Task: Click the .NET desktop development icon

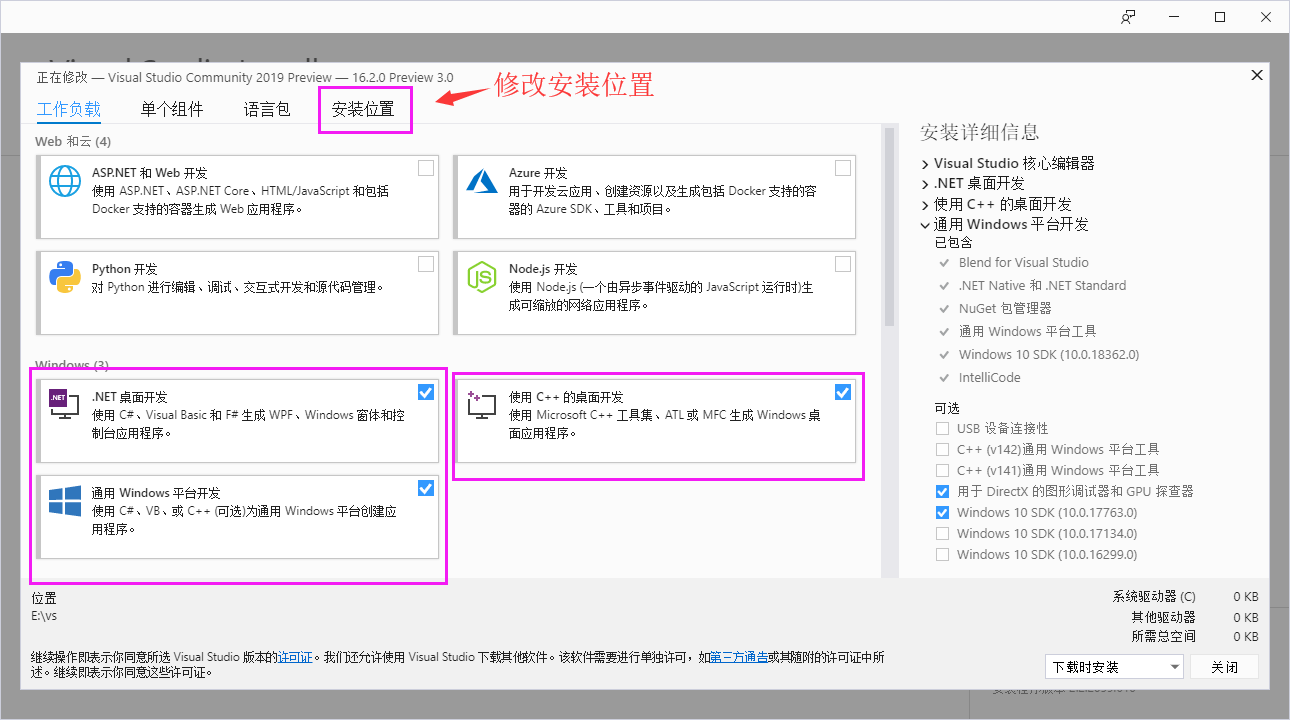Action: click(x=65, y=404)
